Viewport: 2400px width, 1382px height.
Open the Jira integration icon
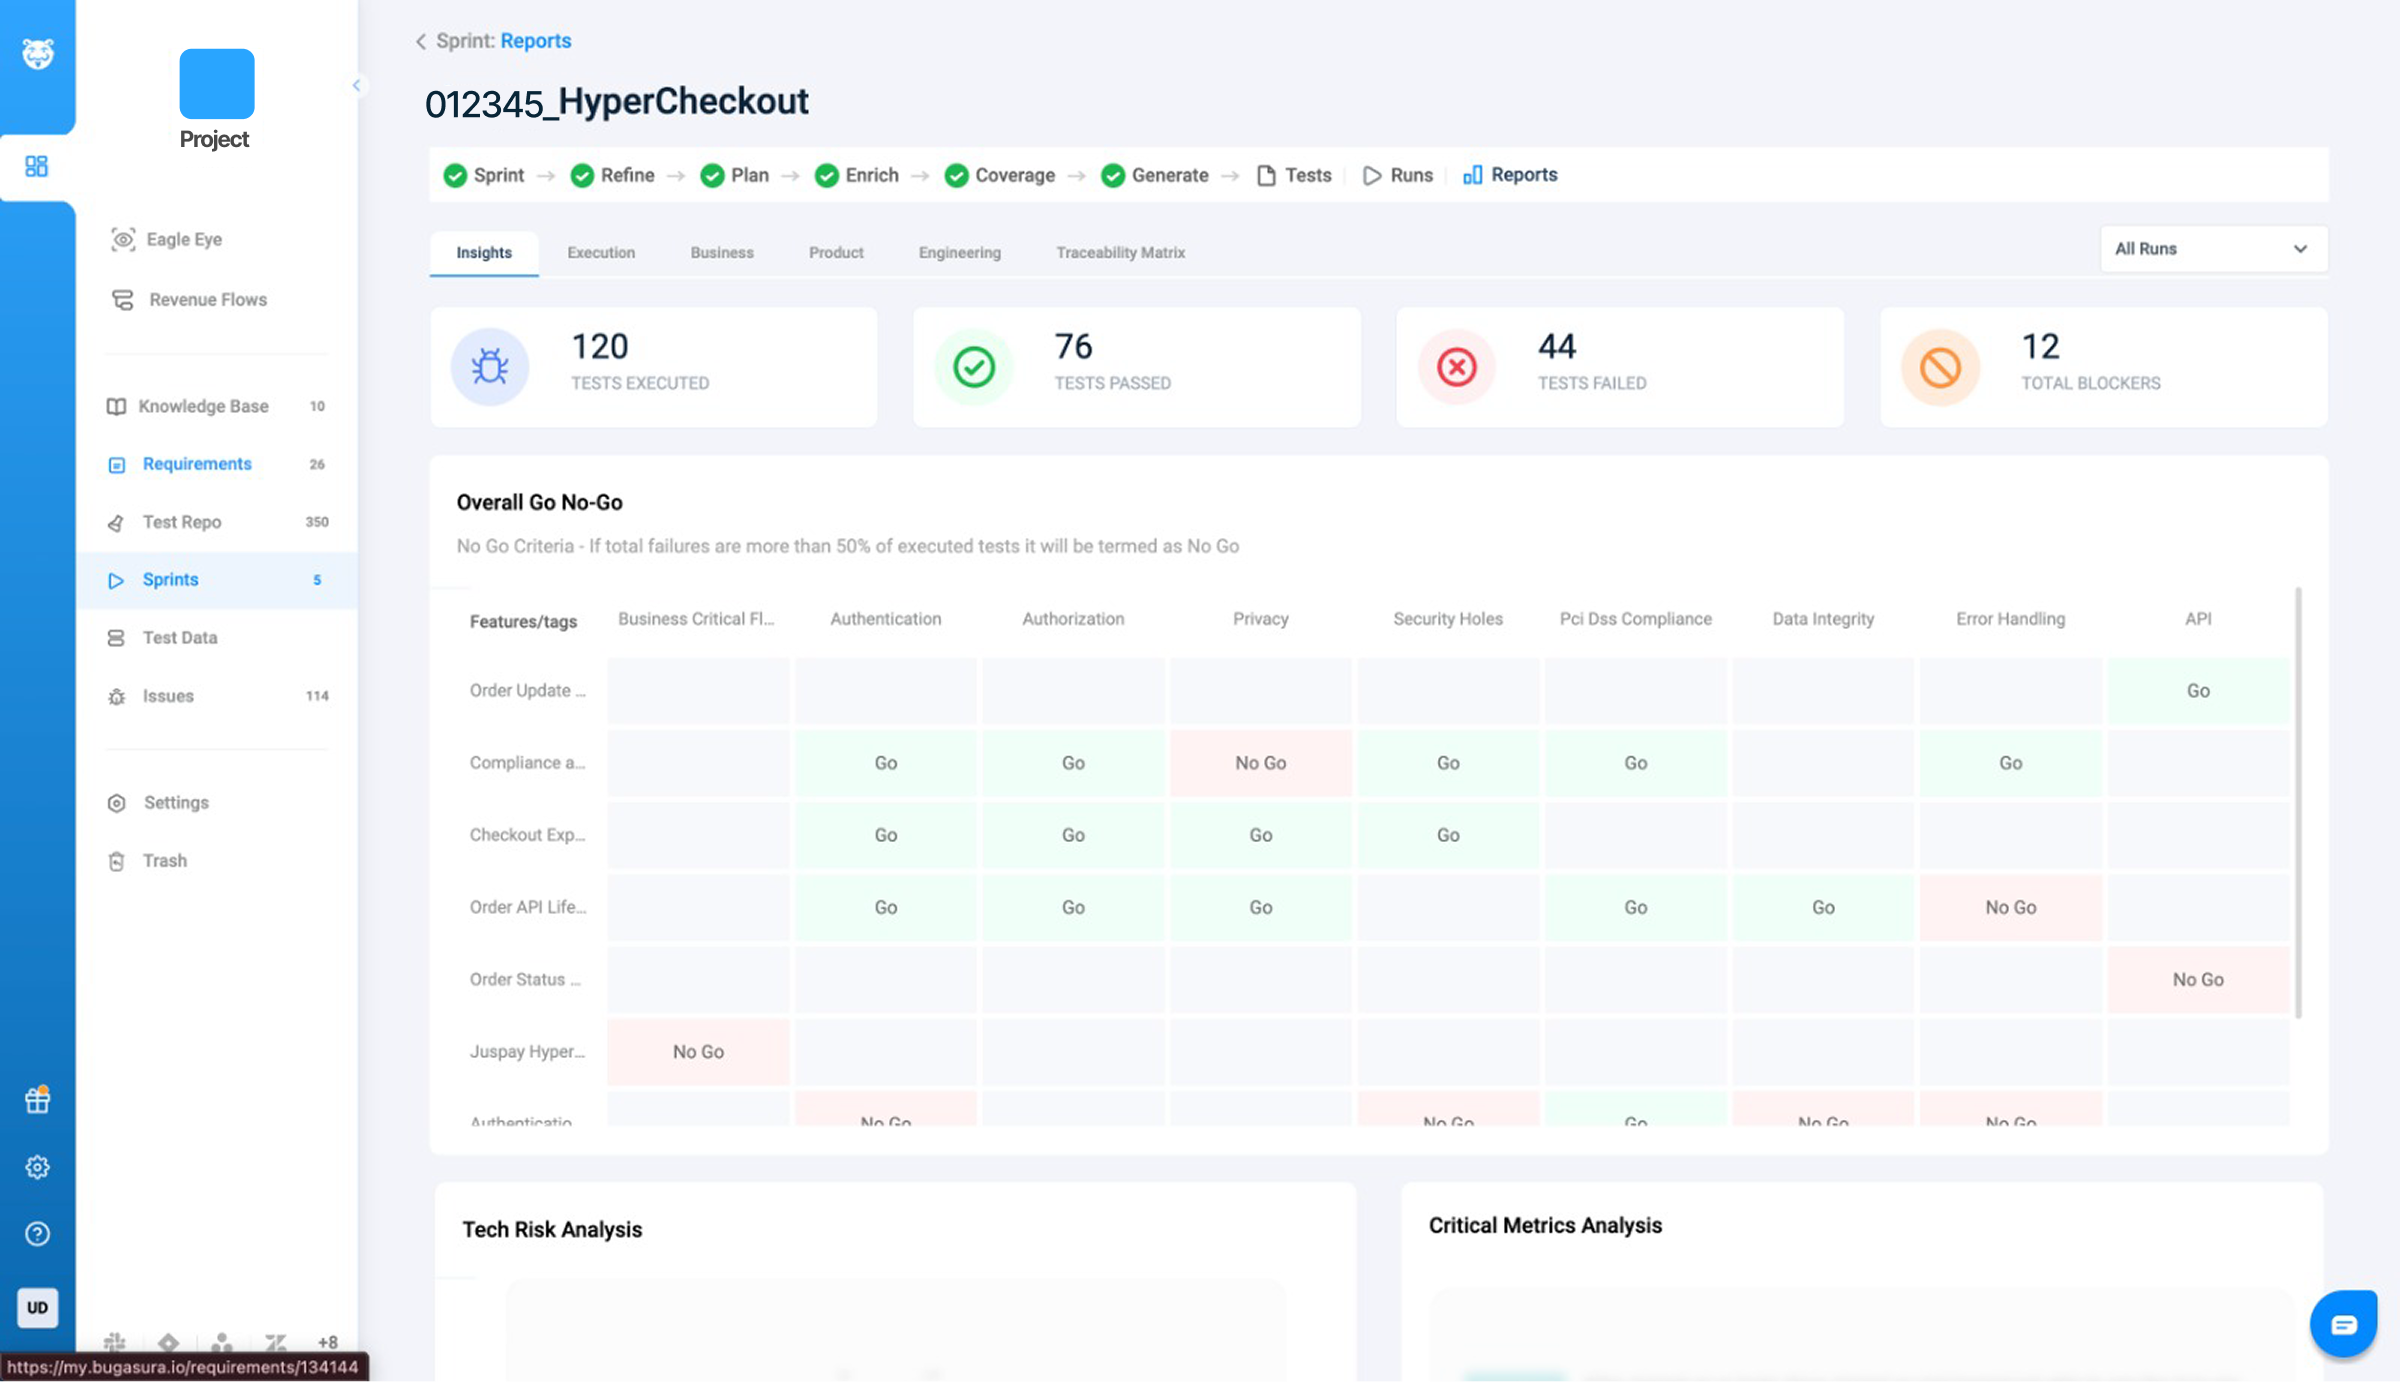(168, 1342)
